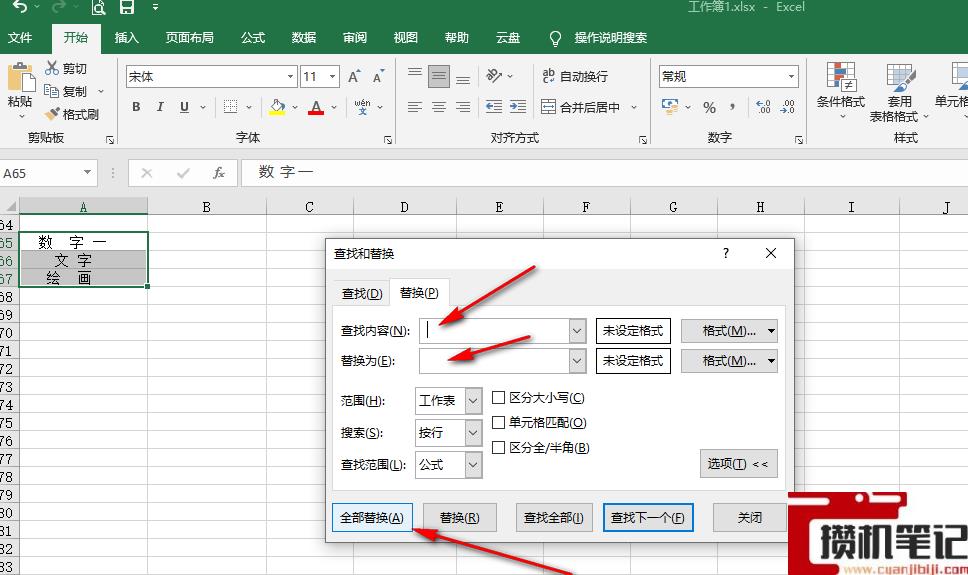Increase decimal places
968x575 pixels.
(763, 107)
